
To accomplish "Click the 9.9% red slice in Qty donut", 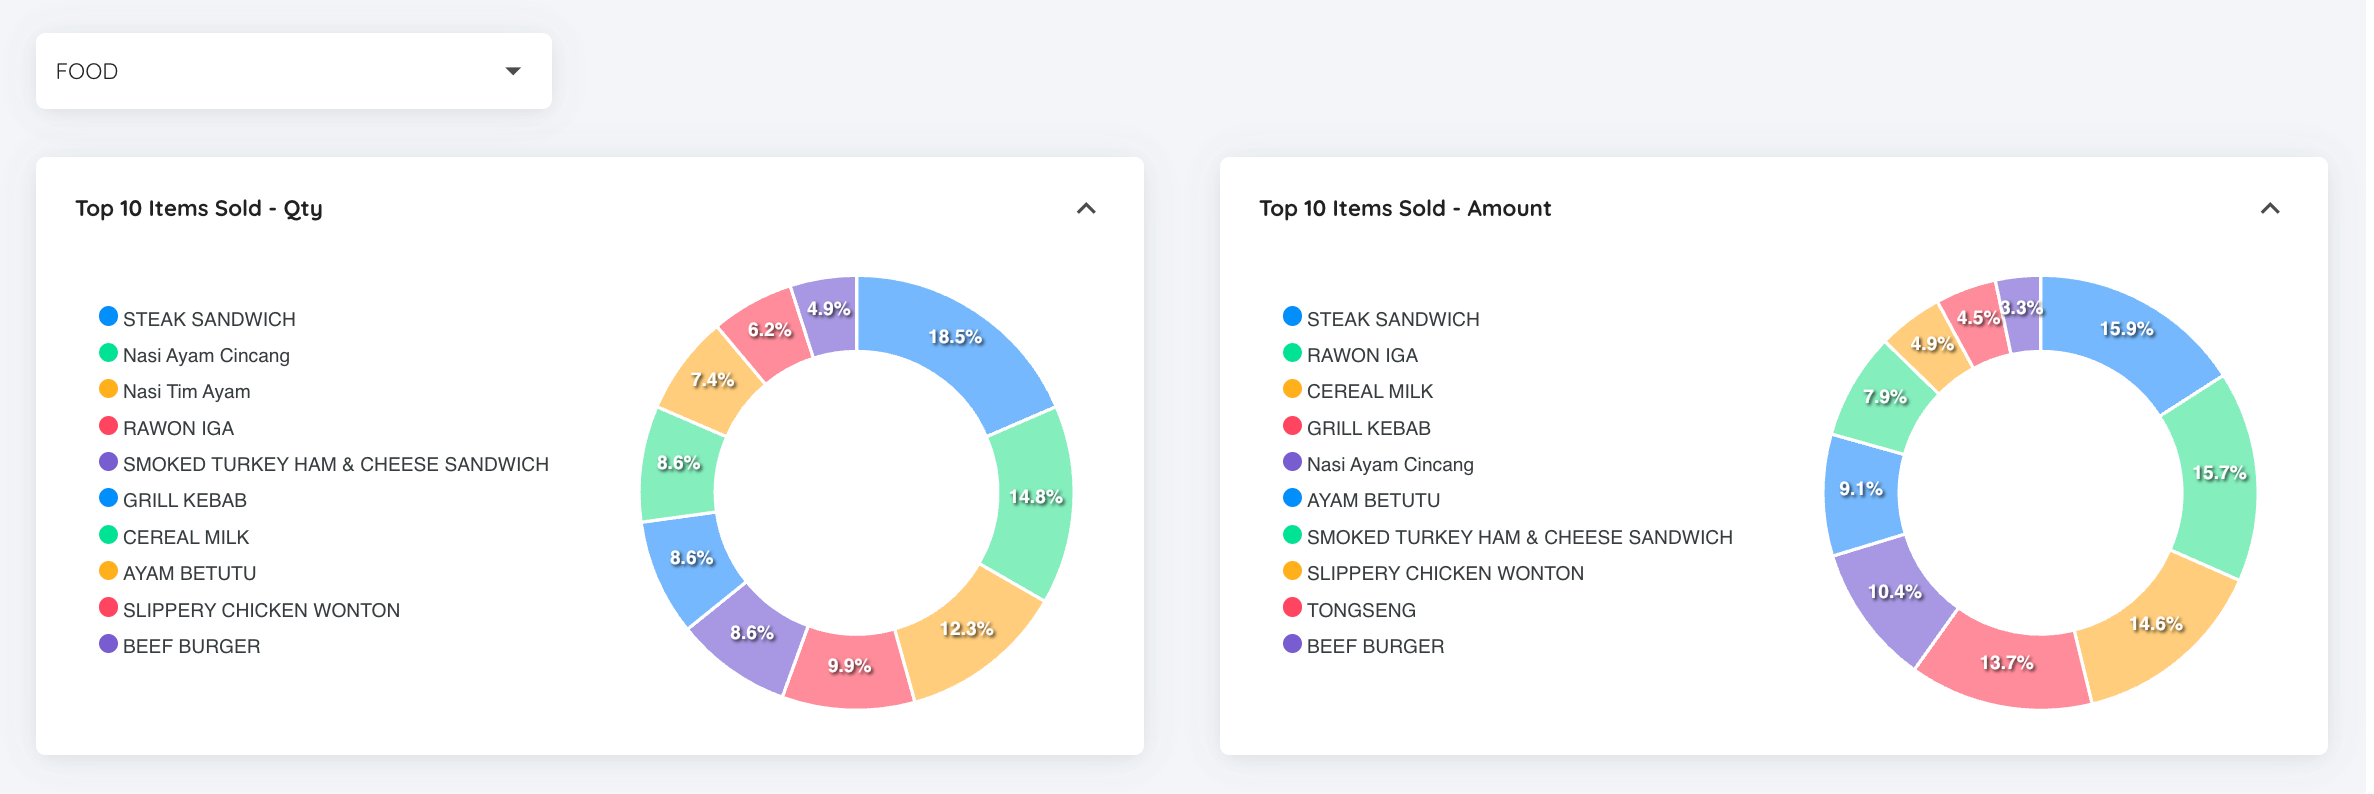I will point(848,668).
